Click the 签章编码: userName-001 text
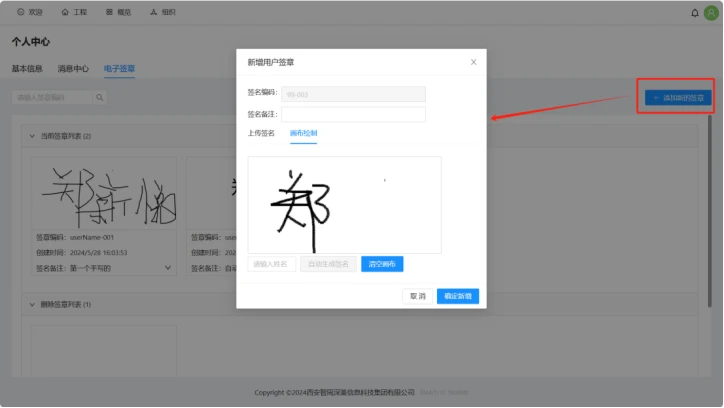This screenshot has height=408, width=724. point(75,237)
